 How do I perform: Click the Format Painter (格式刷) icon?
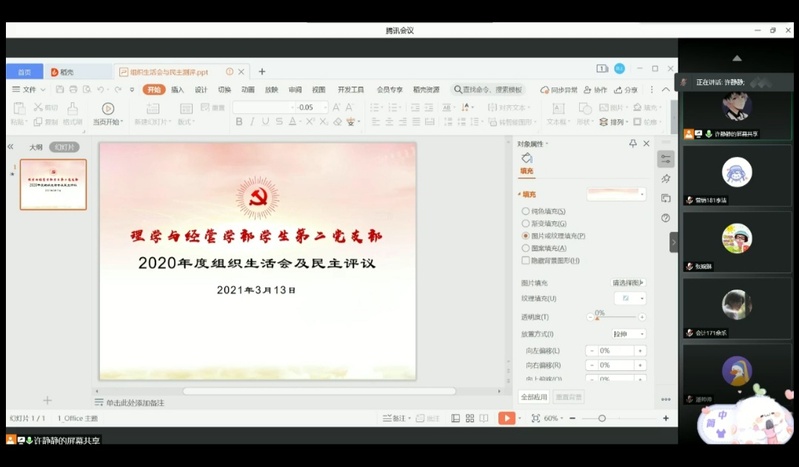coord(72,116)
